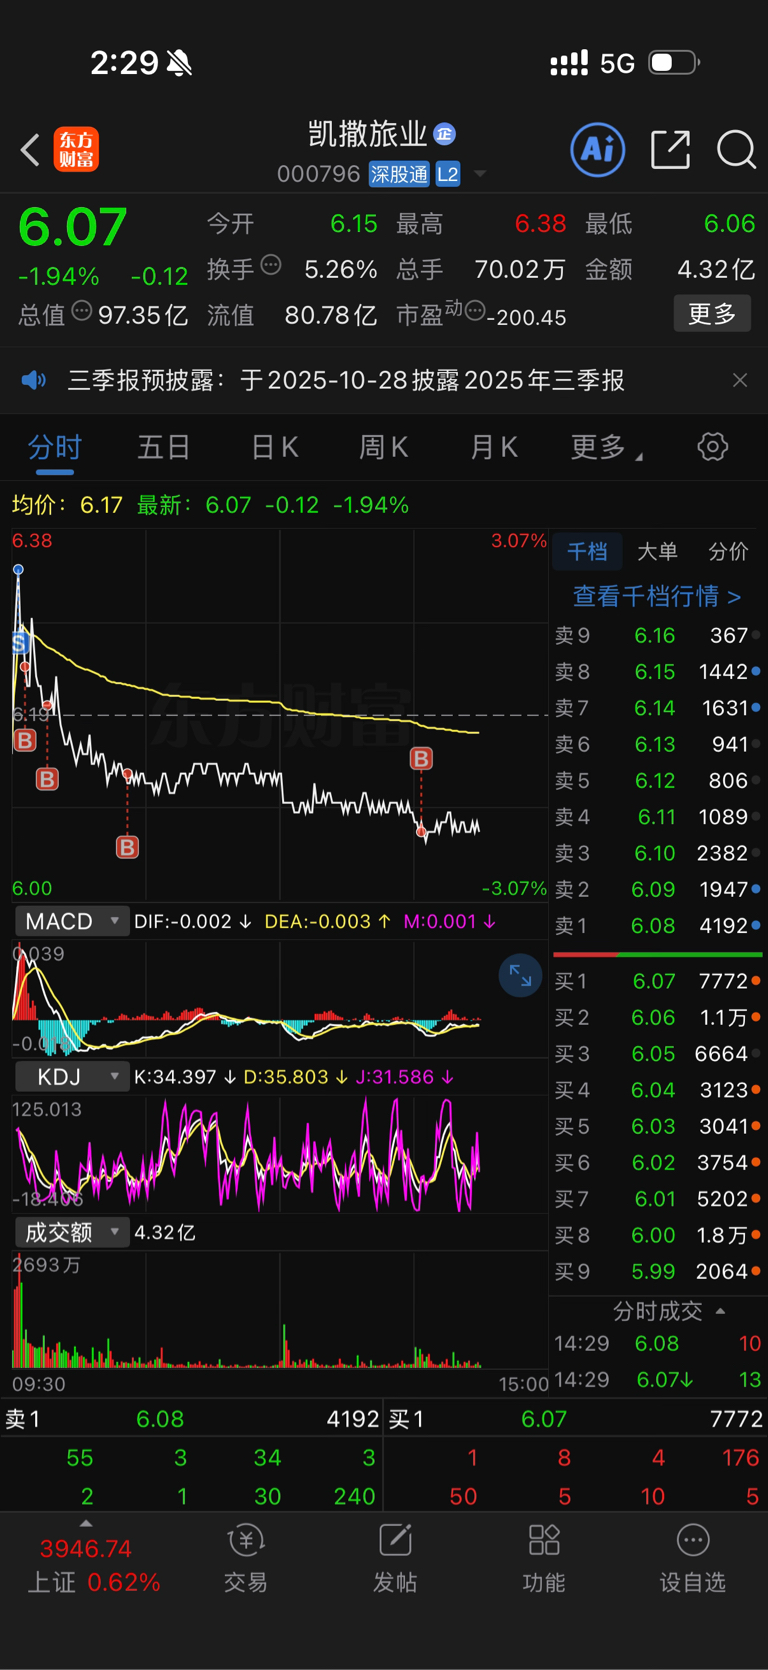Screen dimensions: 768x1670
Task: Tap the announcement speaker icon
Action: pyautogui.click(x=34, y=381)
